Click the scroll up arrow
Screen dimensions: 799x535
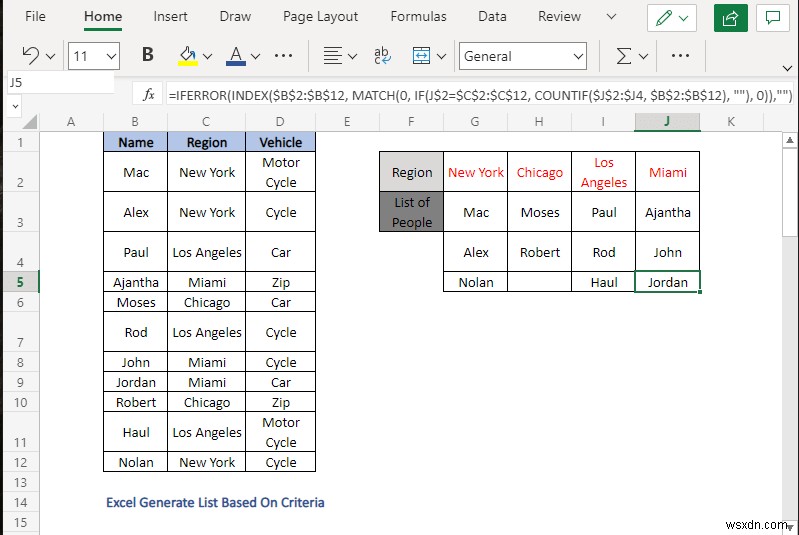789,140
